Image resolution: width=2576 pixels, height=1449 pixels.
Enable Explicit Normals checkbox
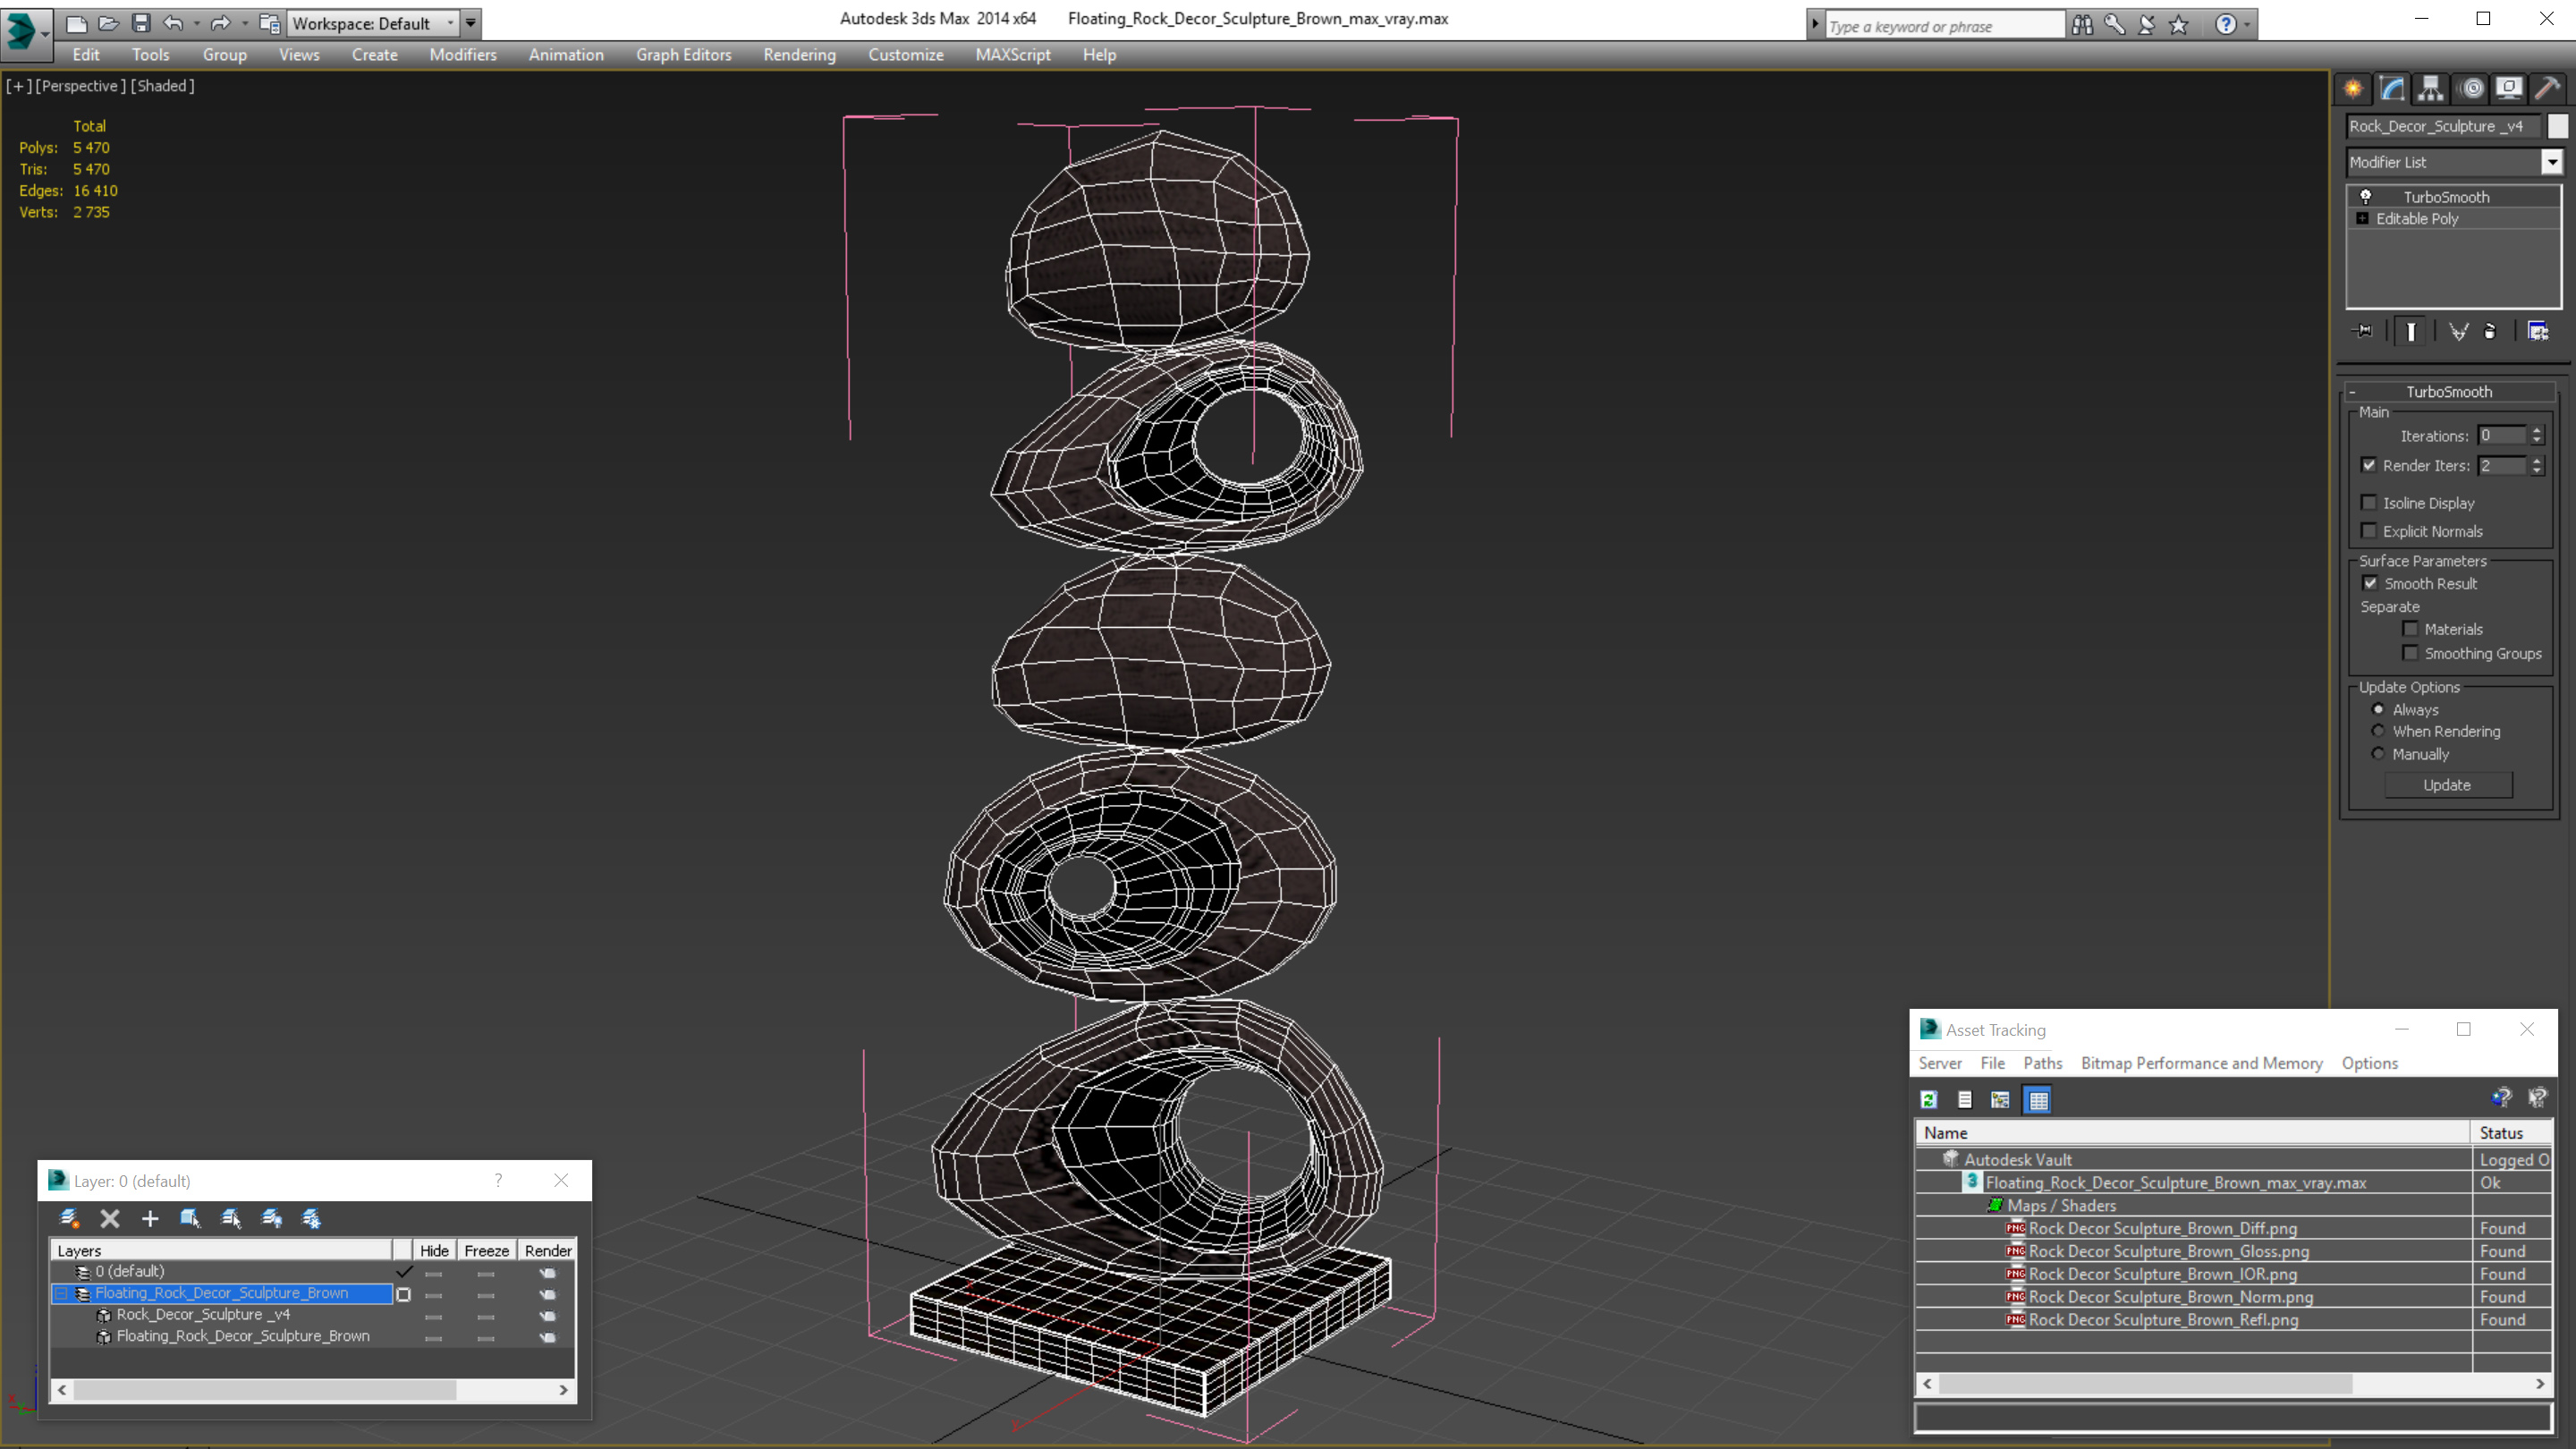click(x=2368, y=530)
